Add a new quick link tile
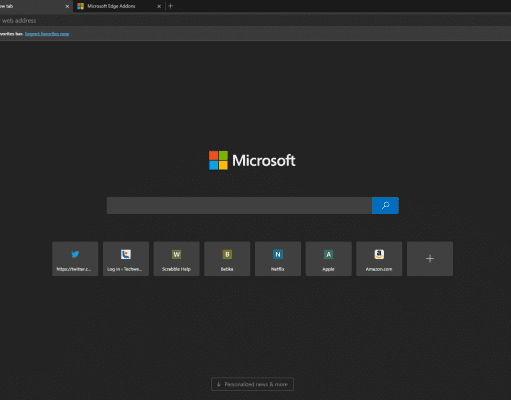Image resolution: width=511 pixels, height=400 pixels. 430,259
